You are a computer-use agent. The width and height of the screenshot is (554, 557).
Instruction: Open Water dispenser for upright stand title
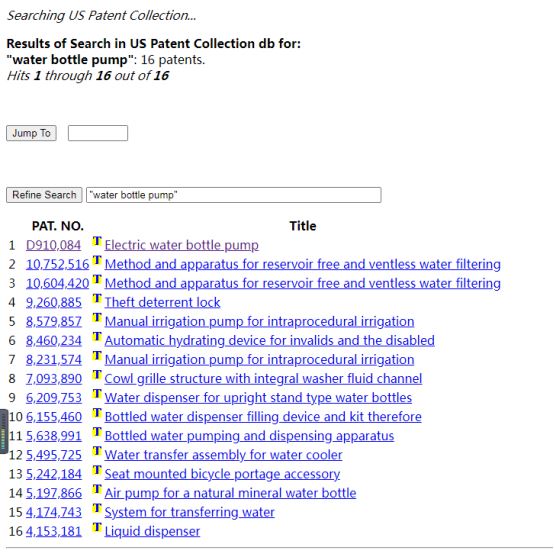tap(258, 398)
